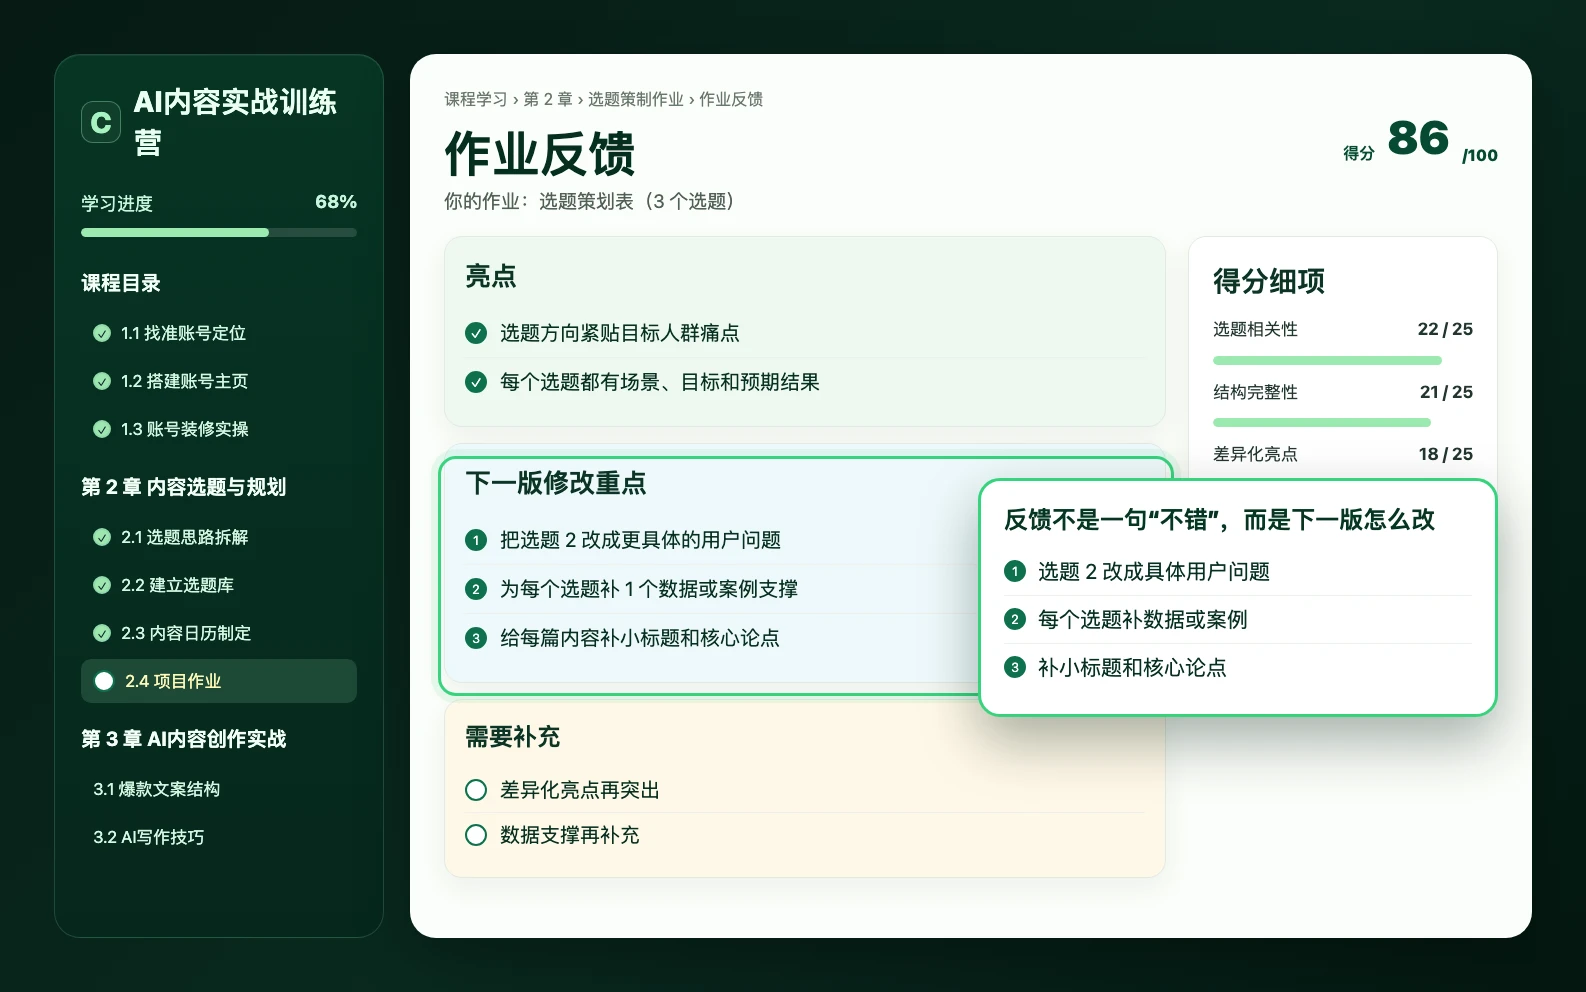The height and width of the screenshot is (992, 1586).
Task: Click the white circle beside 2.4 项目作业
Action: pos(104,681)
